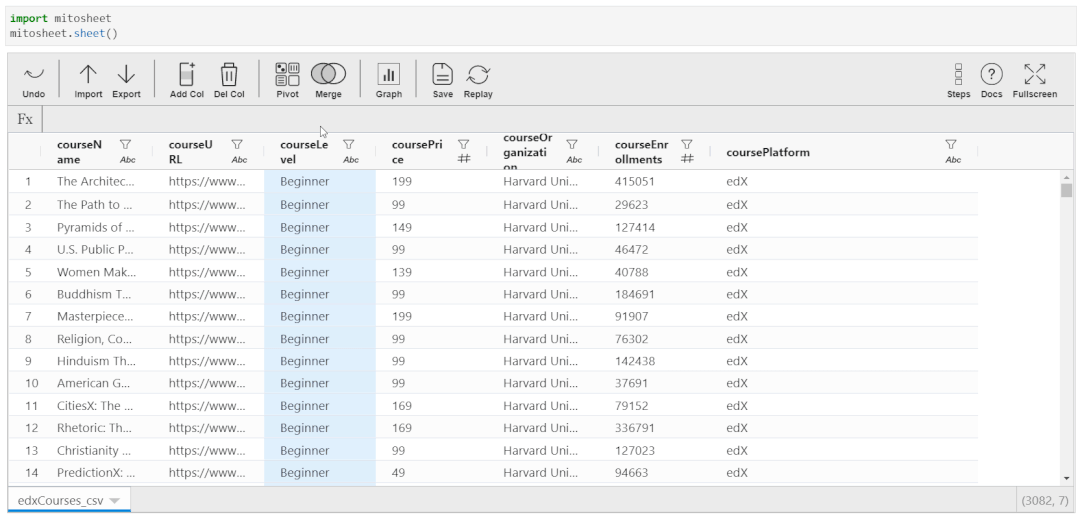Click the Replay analysis icon
1080x519 pixels.
478,74
